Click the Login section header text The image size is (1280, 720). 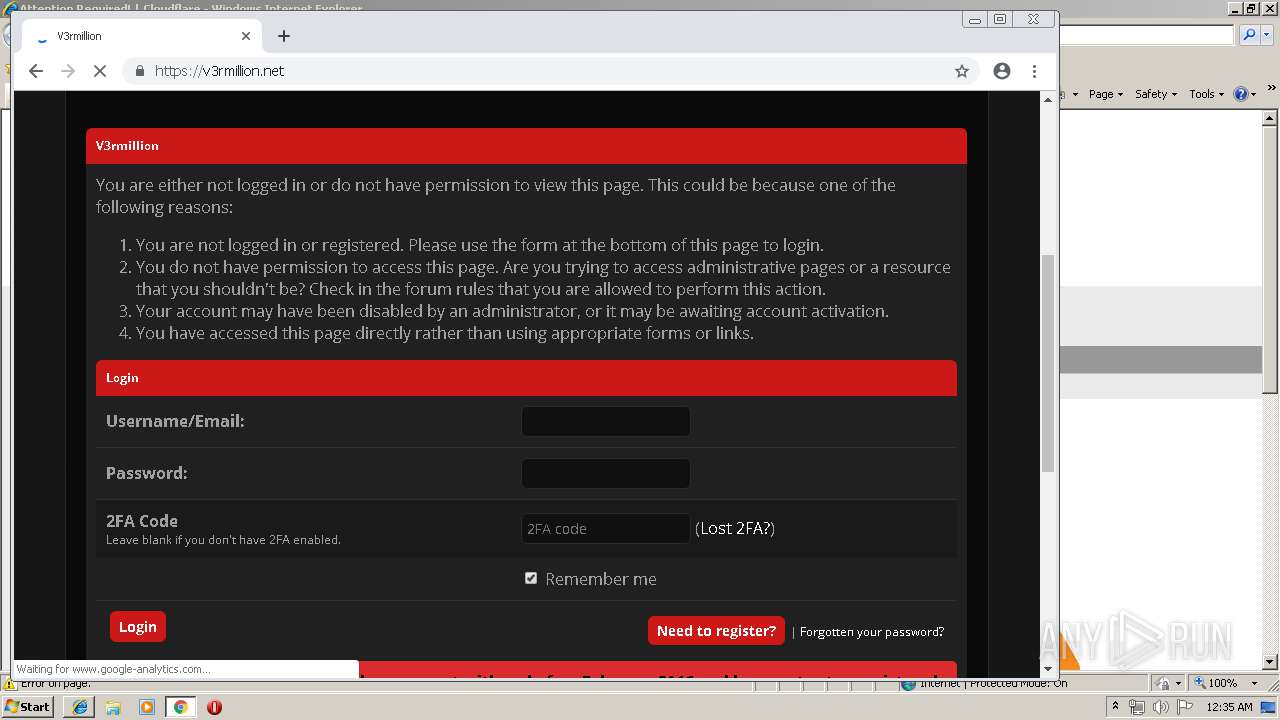tap(122, 378)
